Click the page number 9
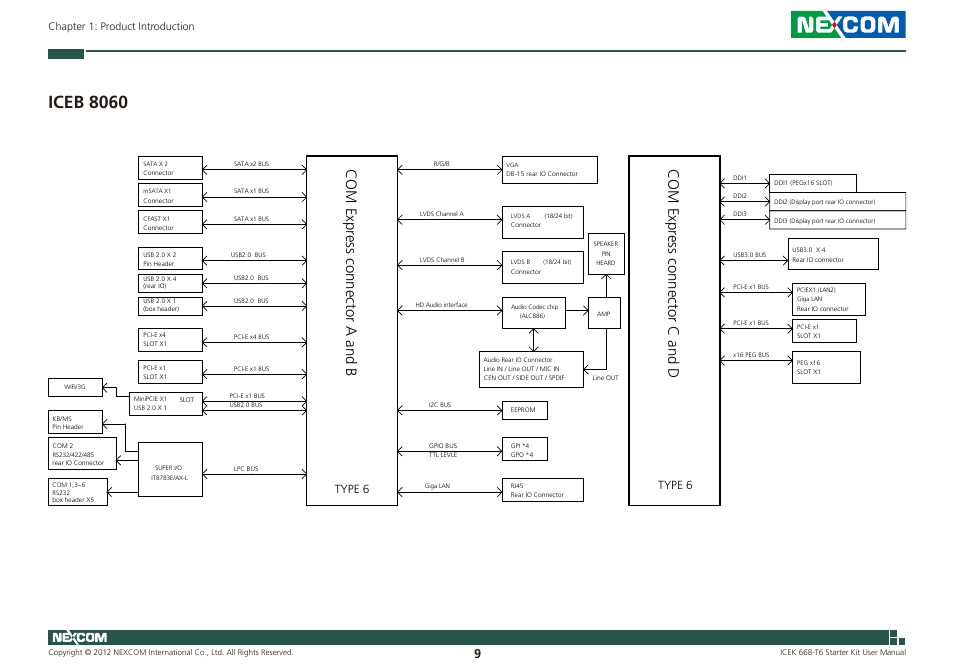 [478, 654]
